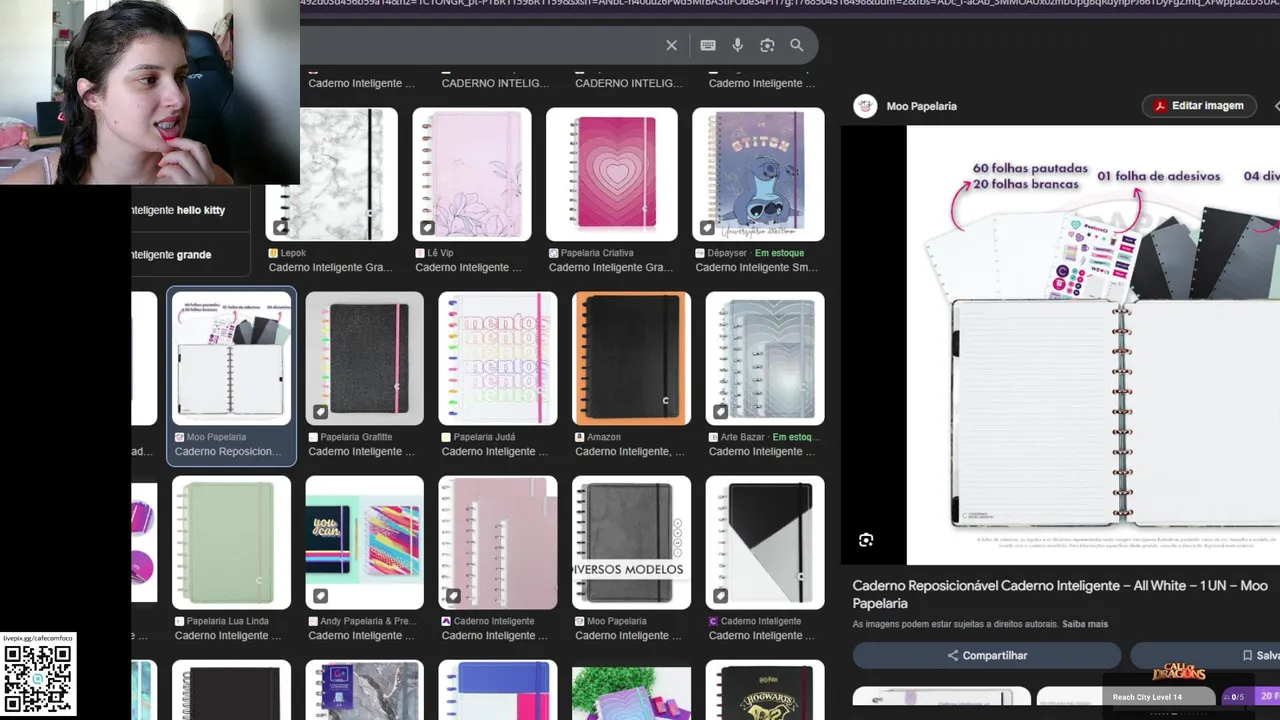Click the Compartilhar button

(x=987, y=655)
